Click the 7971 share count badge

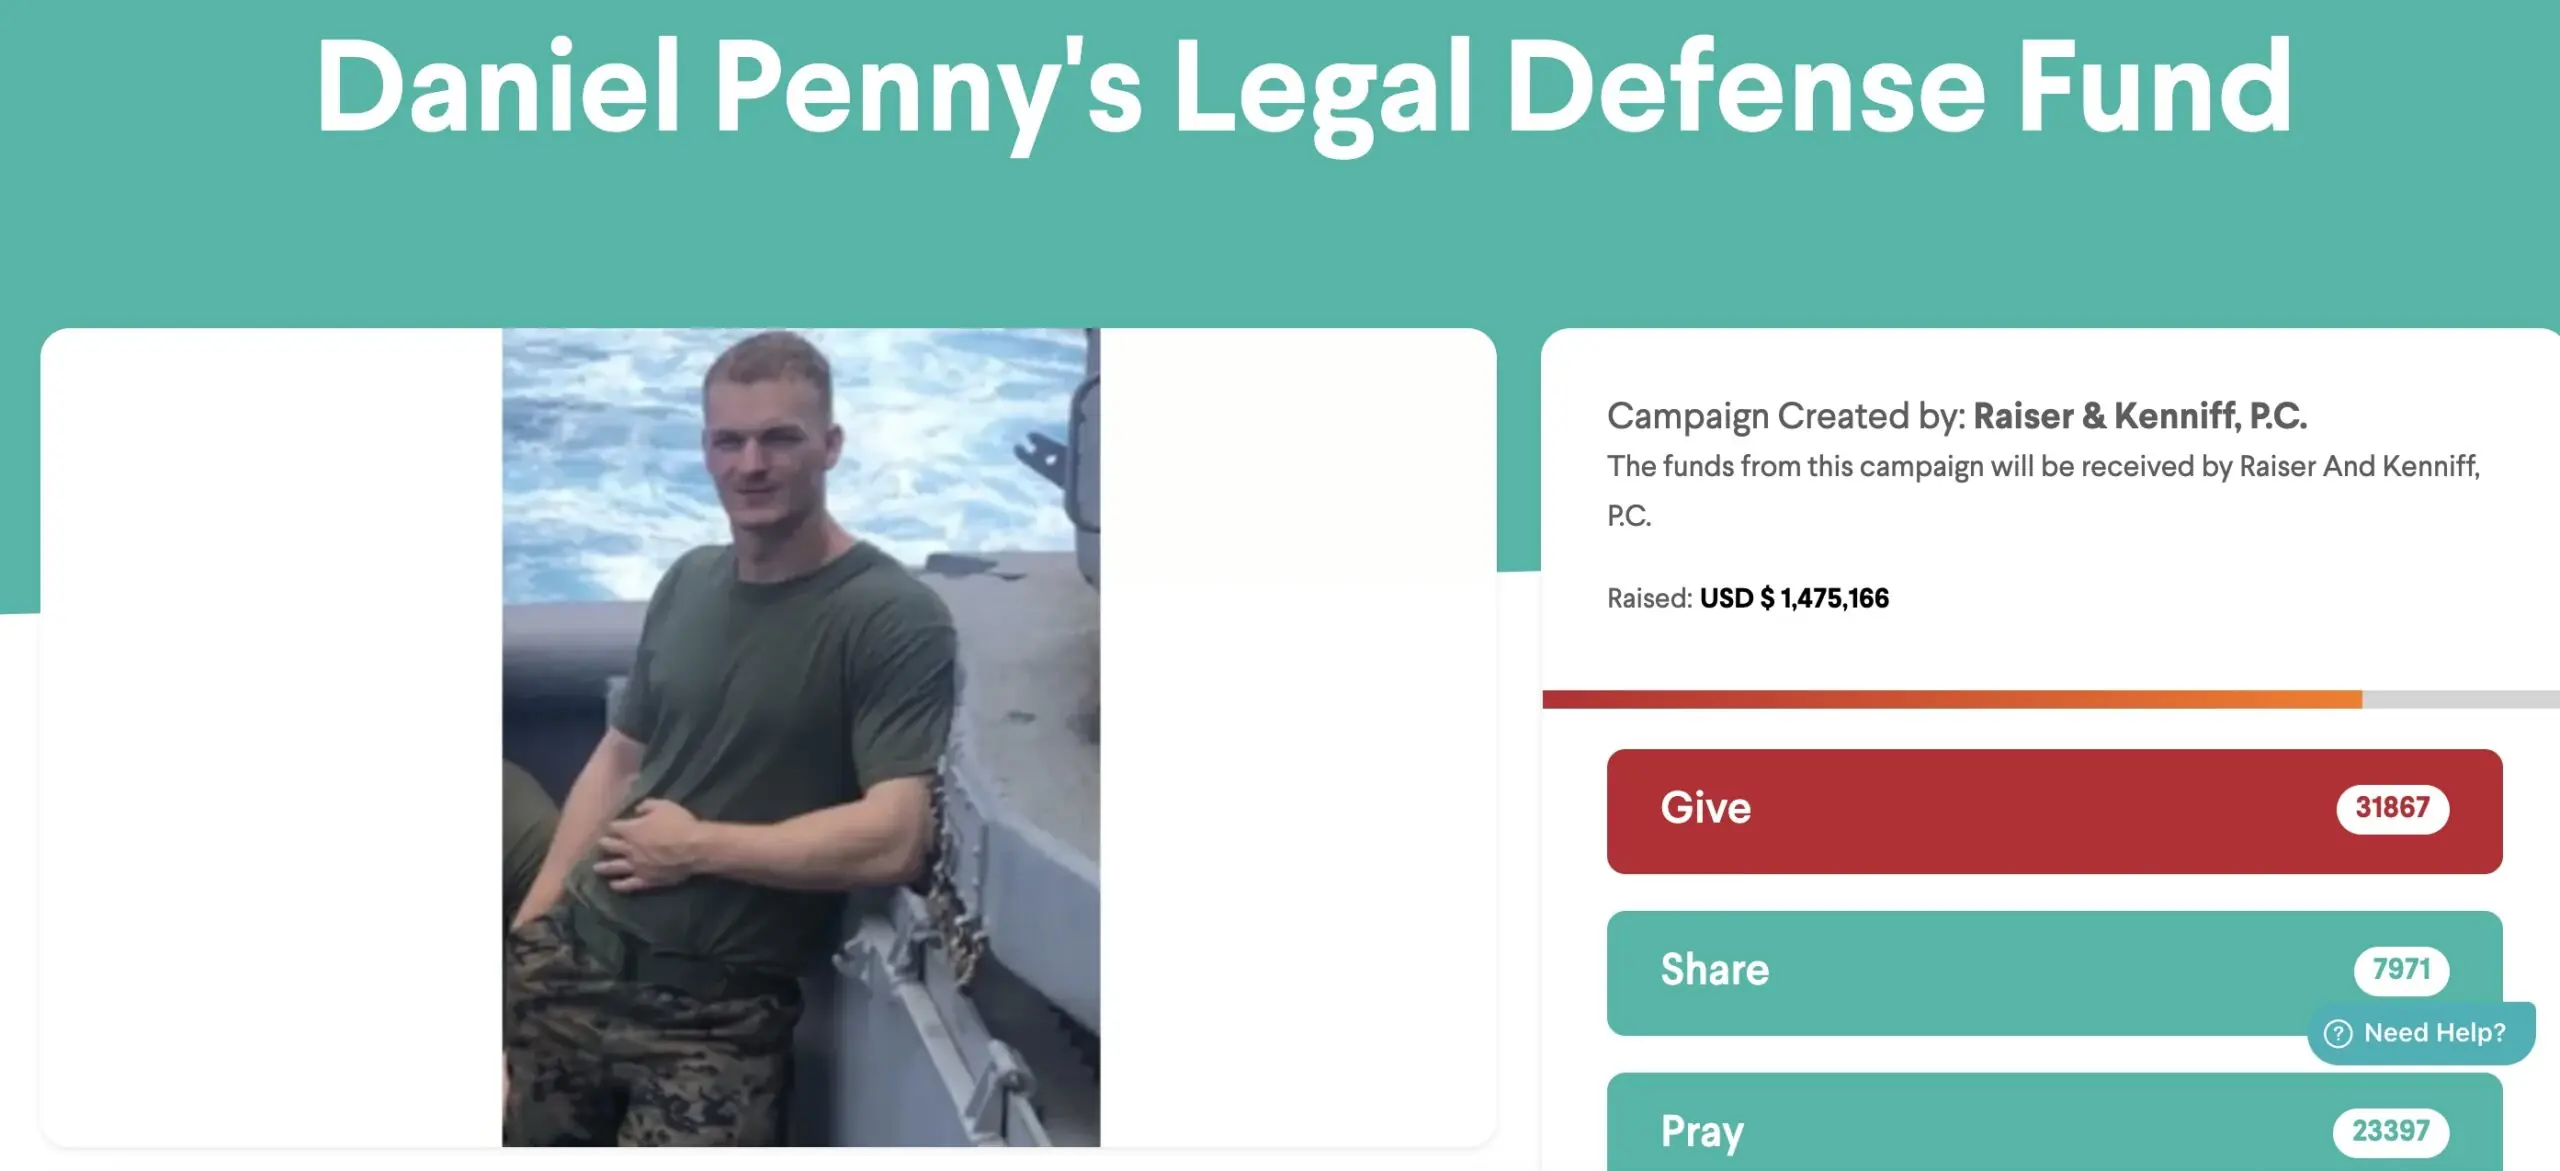(2401, 970)
